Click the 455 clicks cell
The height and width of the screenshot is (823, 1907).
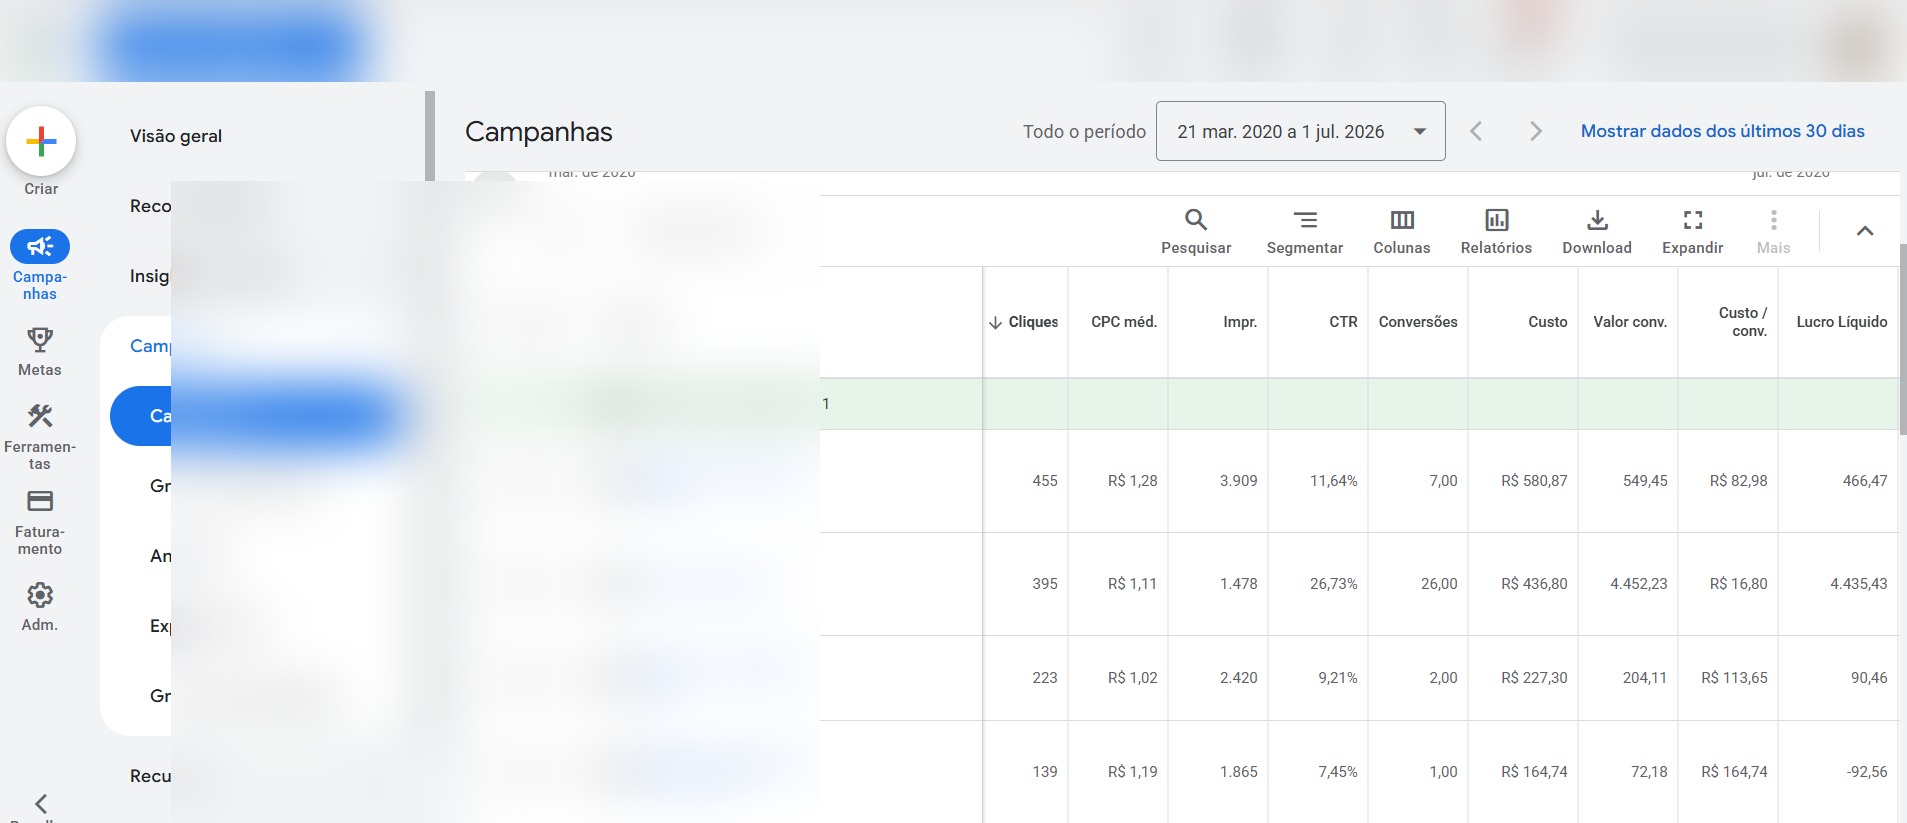point(1045,481)
